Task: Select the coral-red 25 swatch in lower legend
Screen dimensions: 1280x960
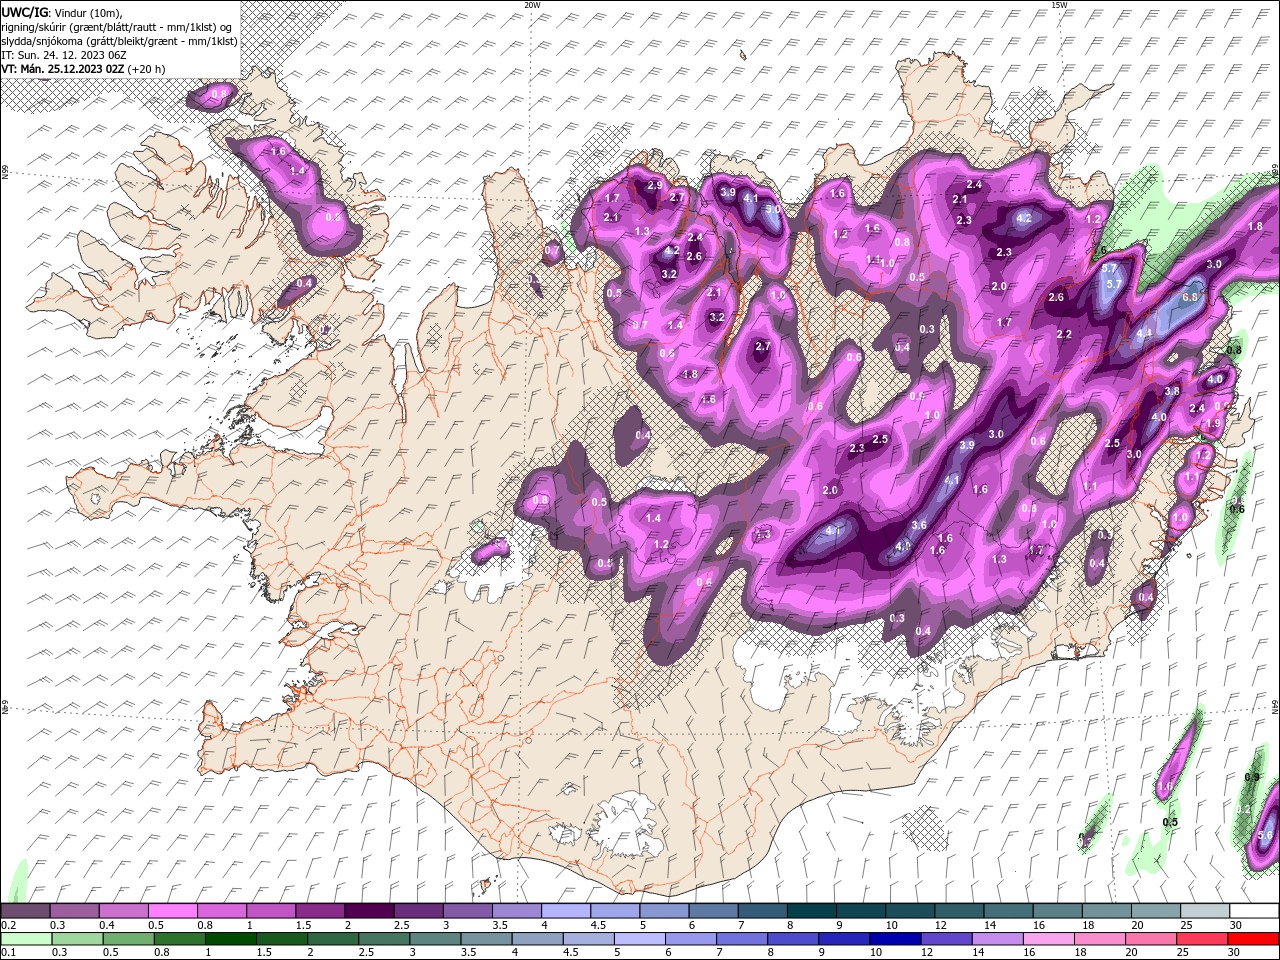Action: click(1202, 939)
